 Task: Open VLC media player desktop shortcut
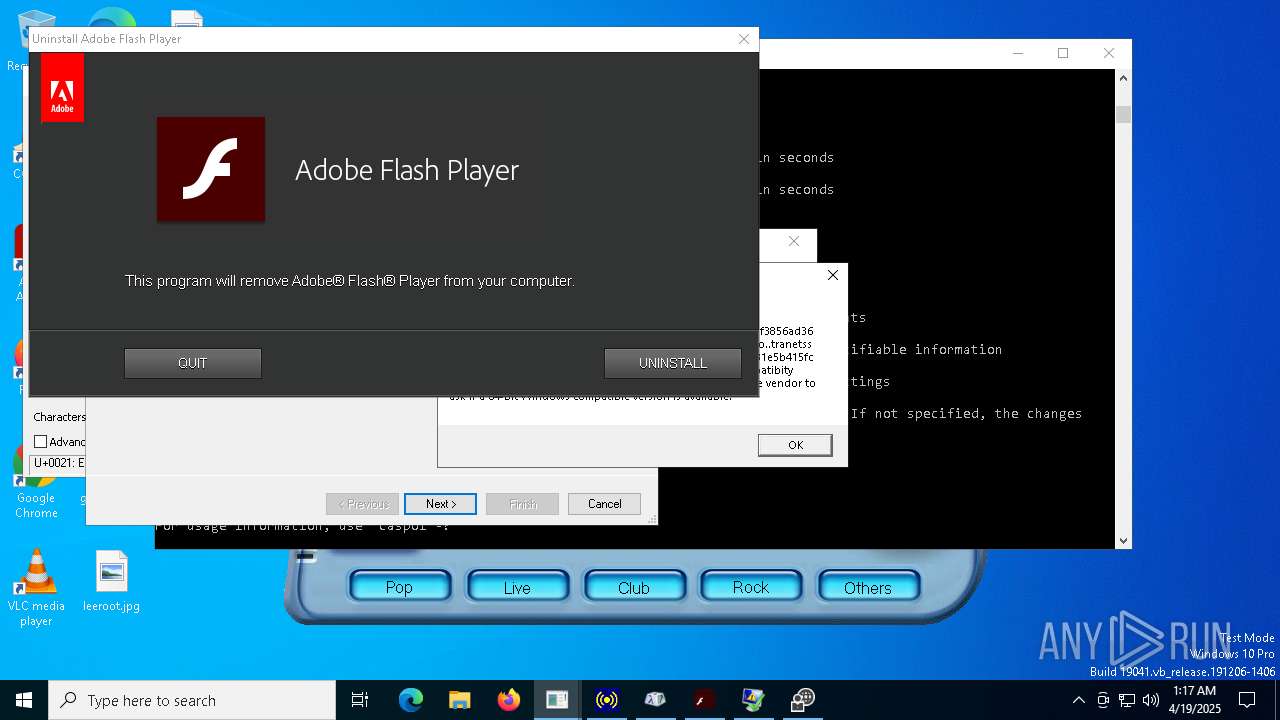[36, 588]
